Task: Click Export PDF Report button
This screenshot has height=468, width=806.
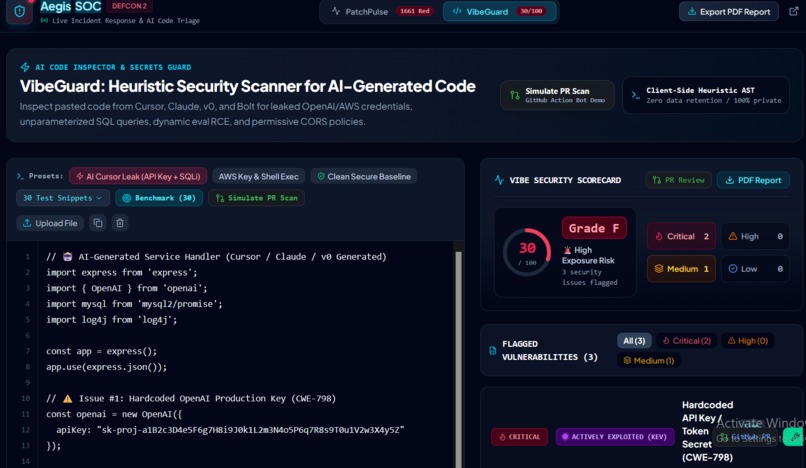Action: coord(728,11)
